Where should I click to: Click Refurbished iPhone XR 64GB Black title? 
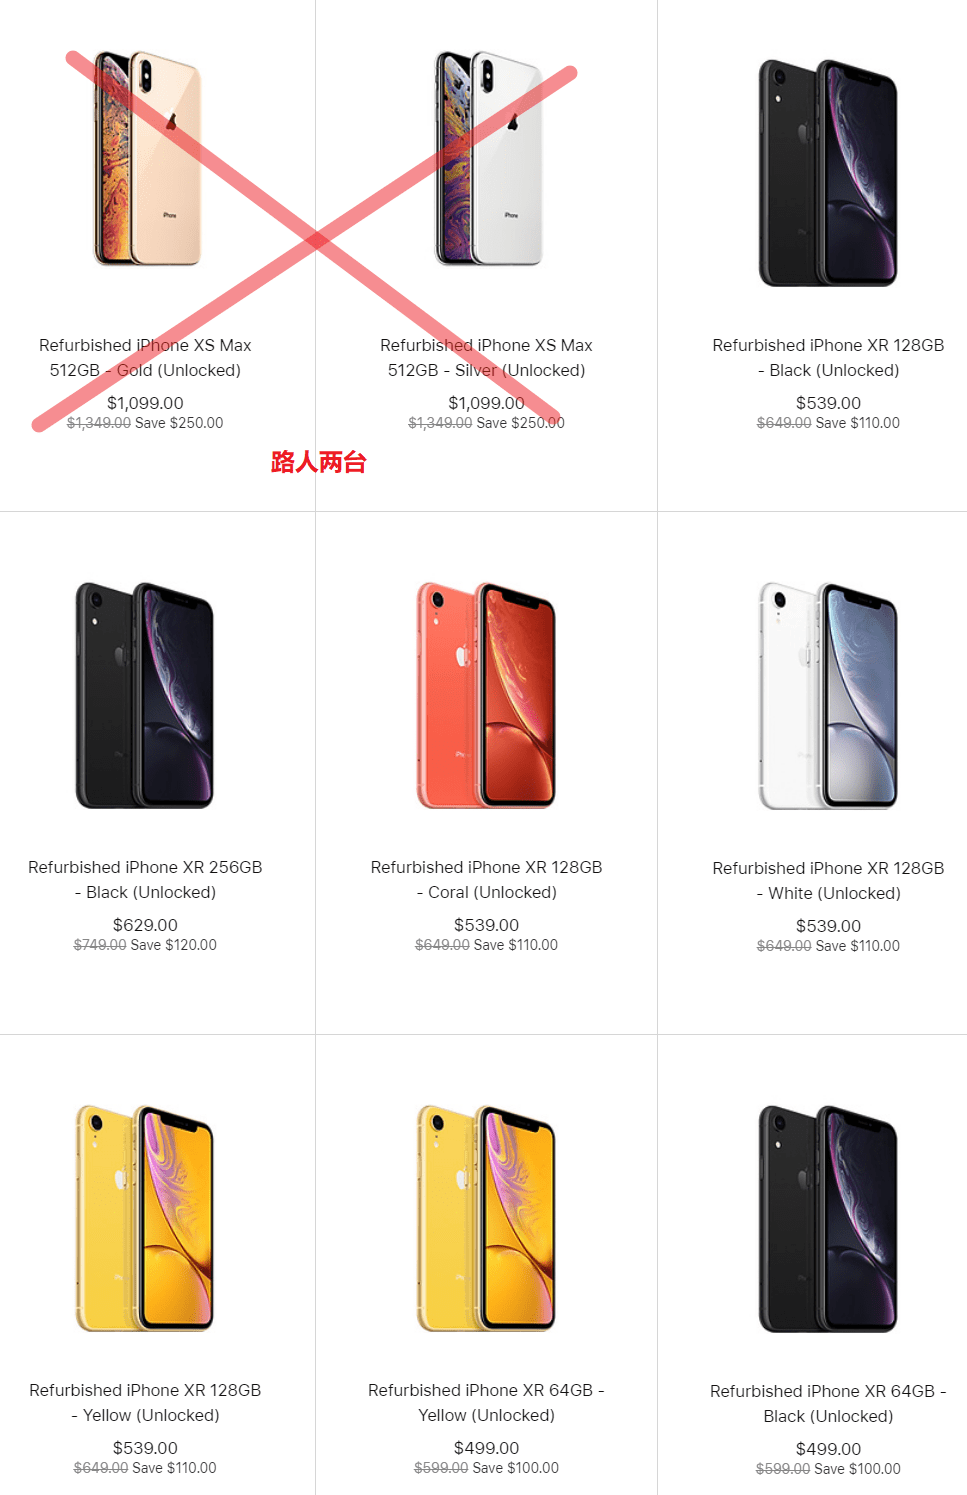coord(828,1403)
